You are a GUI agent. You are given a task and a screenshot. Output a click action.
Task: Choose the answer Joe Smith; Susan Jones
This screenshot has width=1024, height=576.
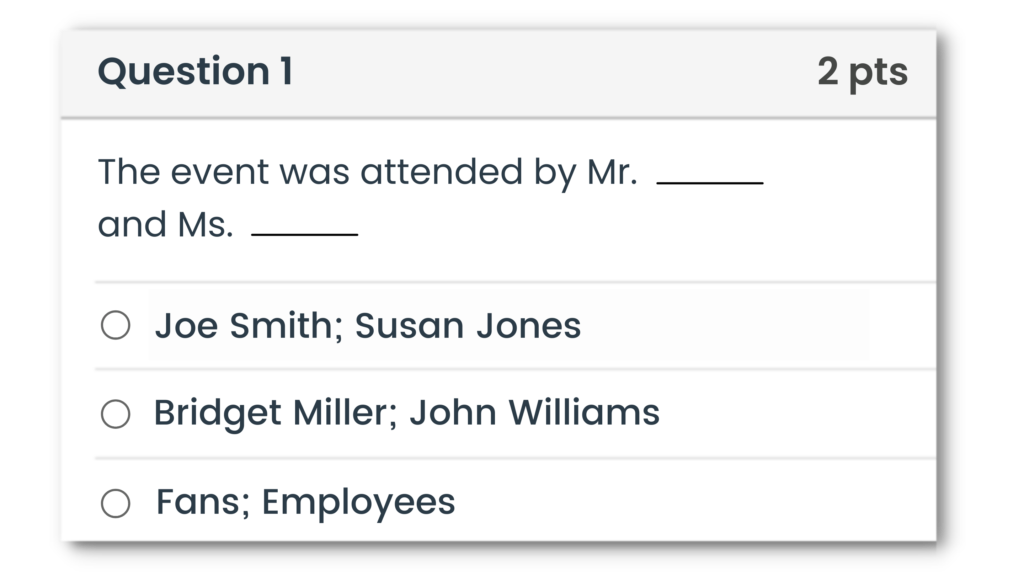pos(367,324)
